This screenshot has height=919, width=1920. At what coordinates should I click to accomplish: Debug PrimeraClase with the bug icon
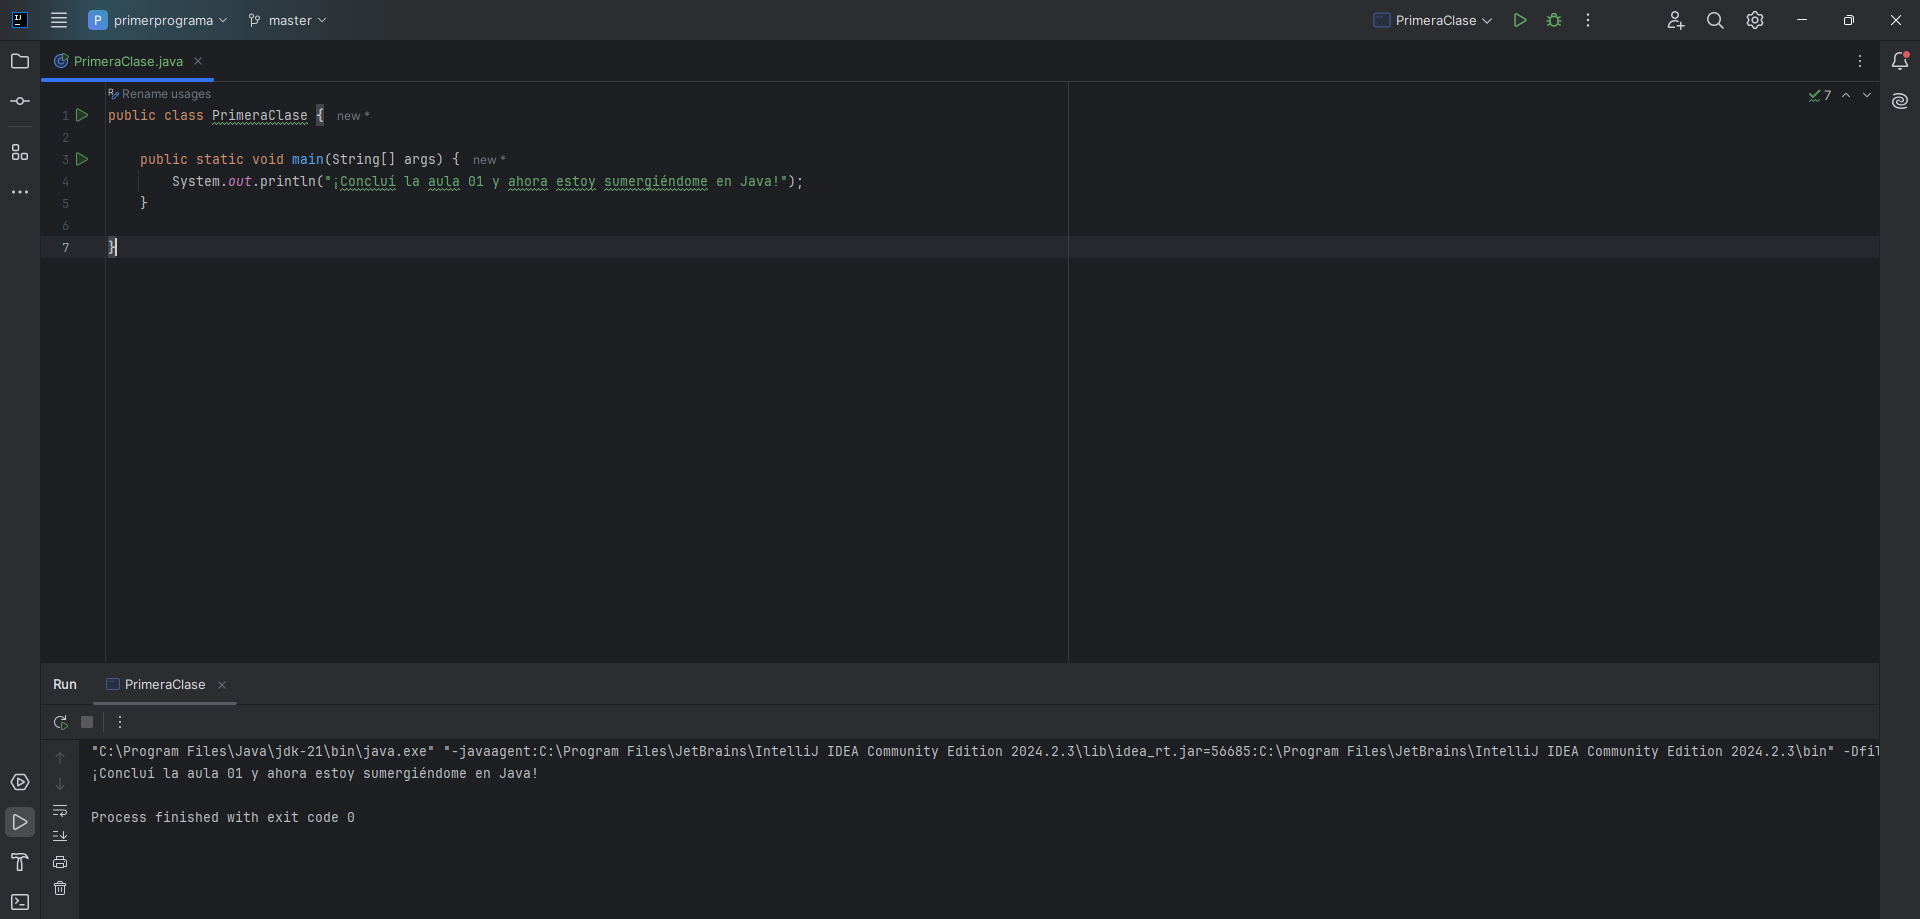click(1554, 20)
